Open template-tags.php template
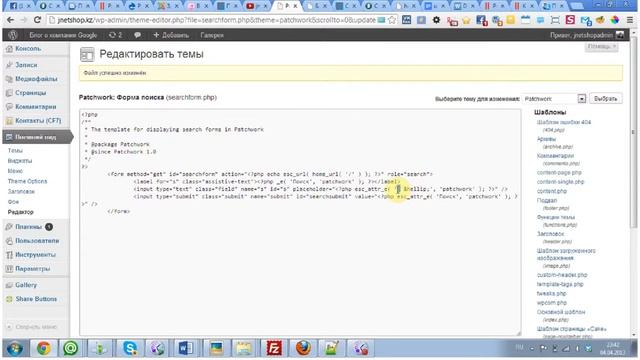Image resolution: width=640 pixels, height=360 pixels. pyautogui.click(x=560, y=284)
